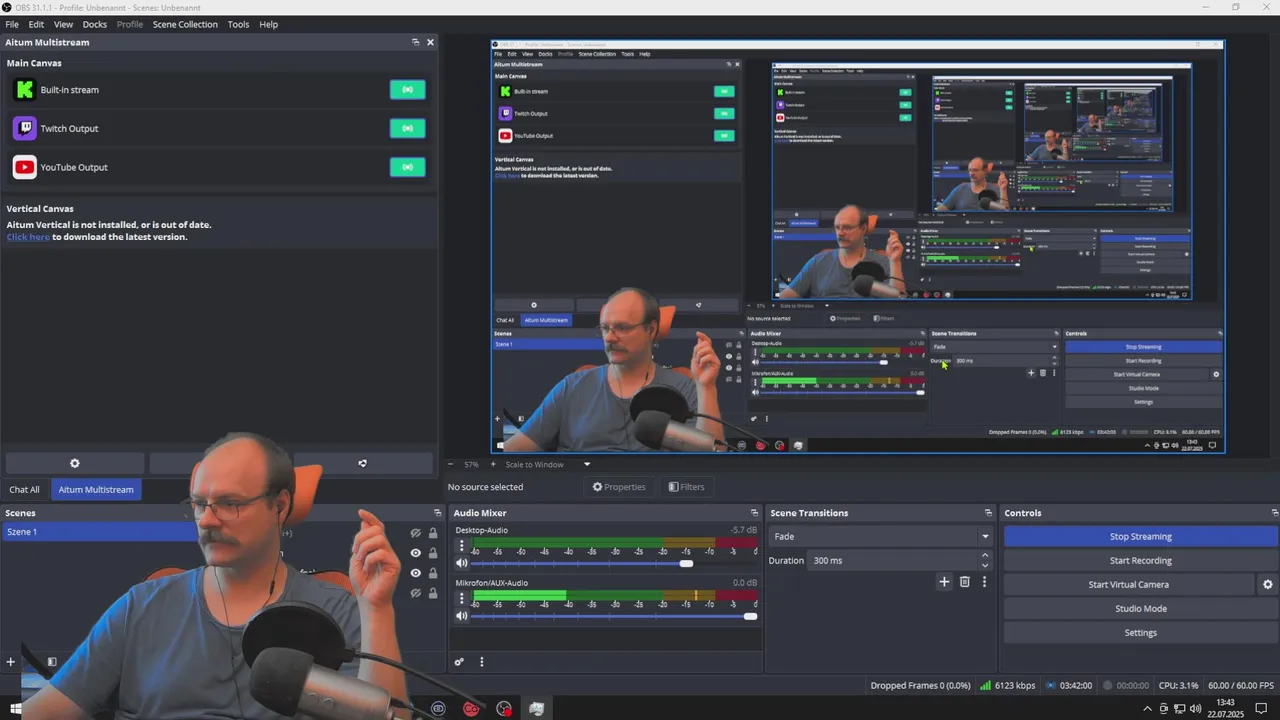Toggle visibility eye of topmost source row

(416, 533)
